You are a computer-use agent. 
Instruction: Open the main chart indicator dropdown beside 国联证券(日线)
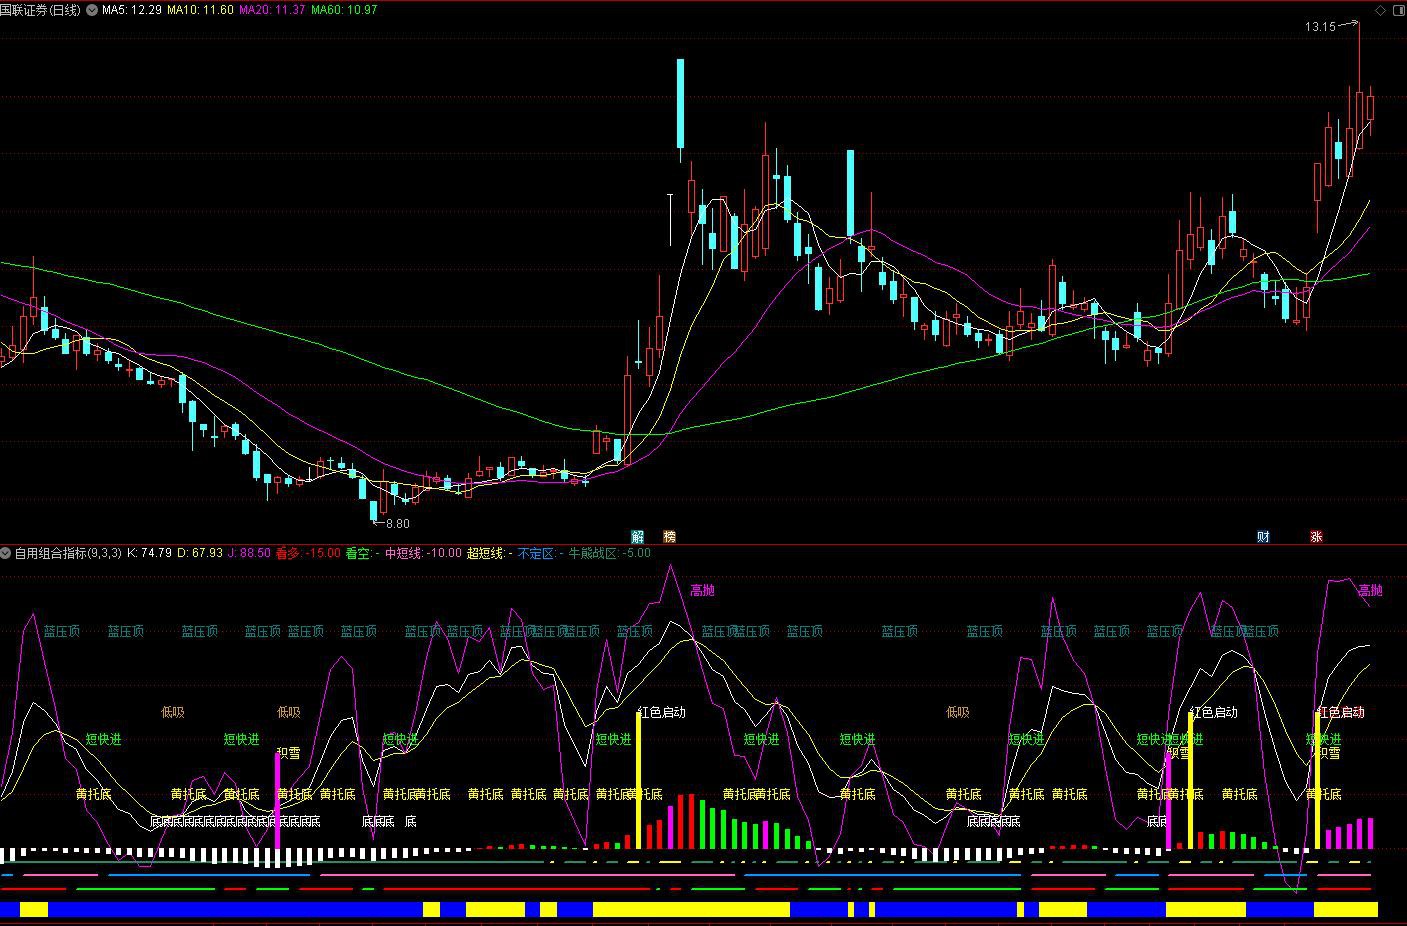pyautogui.click(x=93, y=10)
